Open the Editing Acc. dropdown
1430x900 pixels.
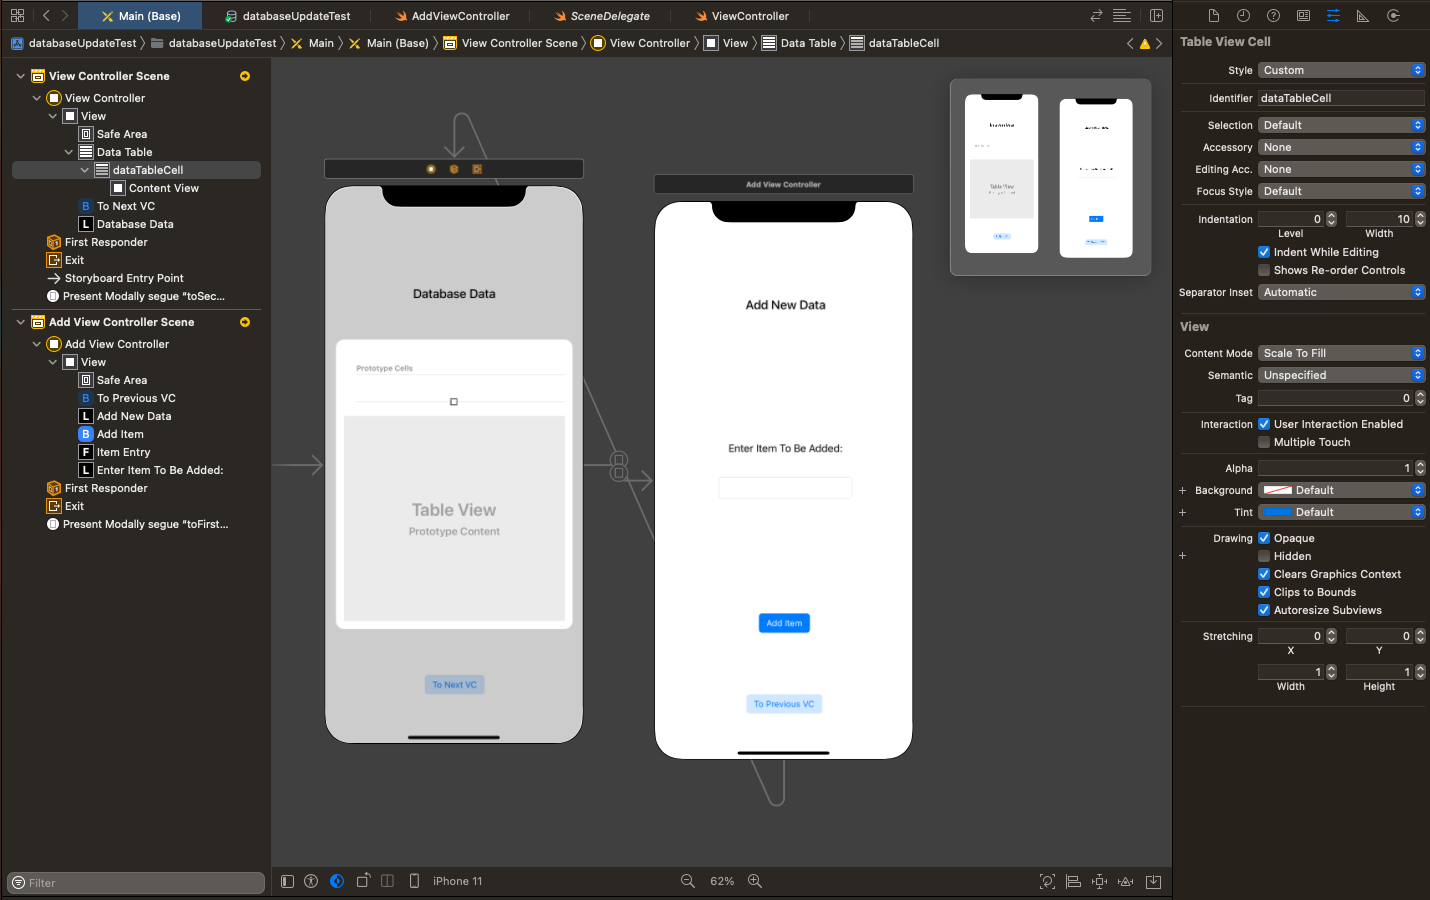click(1341, 169)
